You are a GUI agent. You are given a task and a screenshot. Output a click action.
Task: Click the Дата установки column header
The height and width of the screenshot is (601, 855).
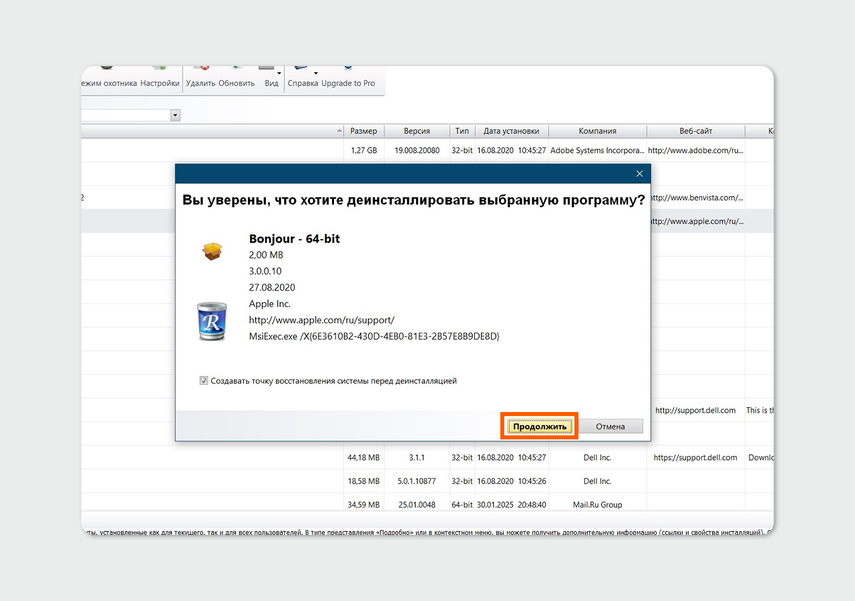[x=511, y=131]
